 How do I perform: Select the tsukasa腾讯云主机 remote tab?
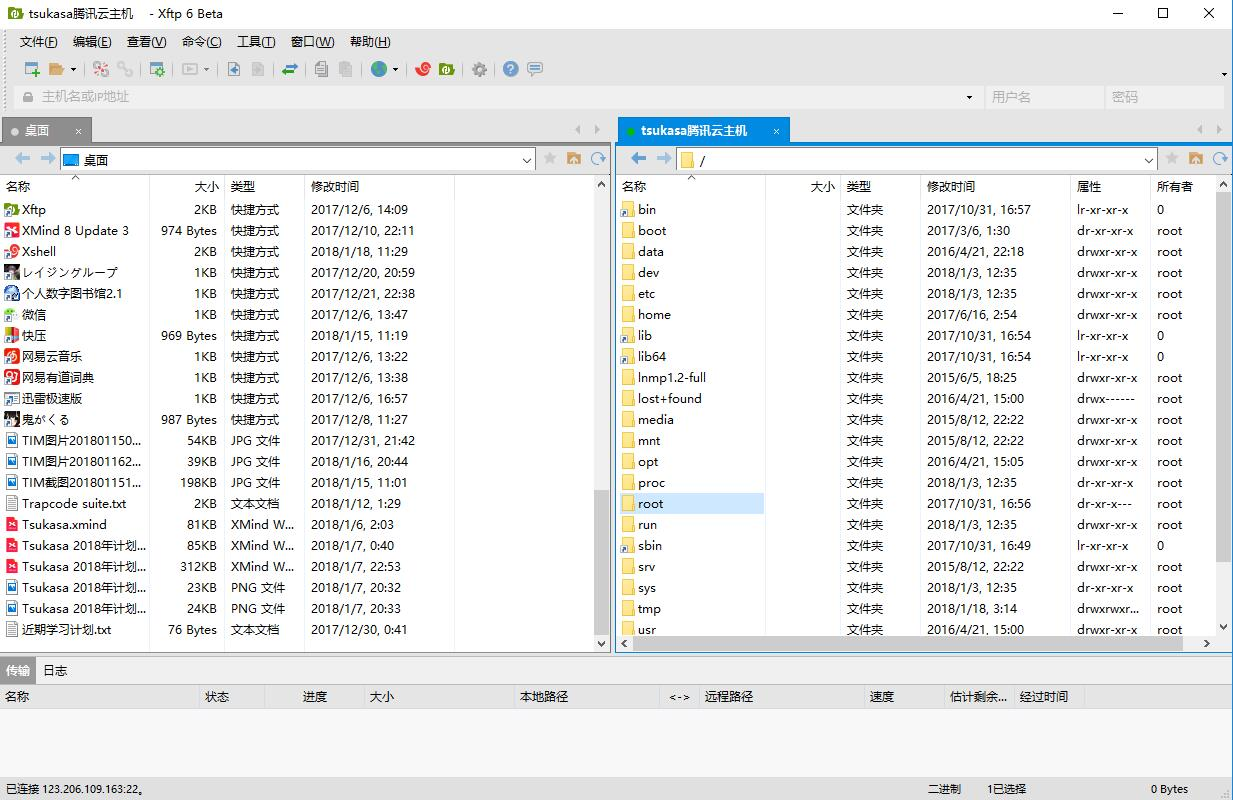tap(704, 131)
